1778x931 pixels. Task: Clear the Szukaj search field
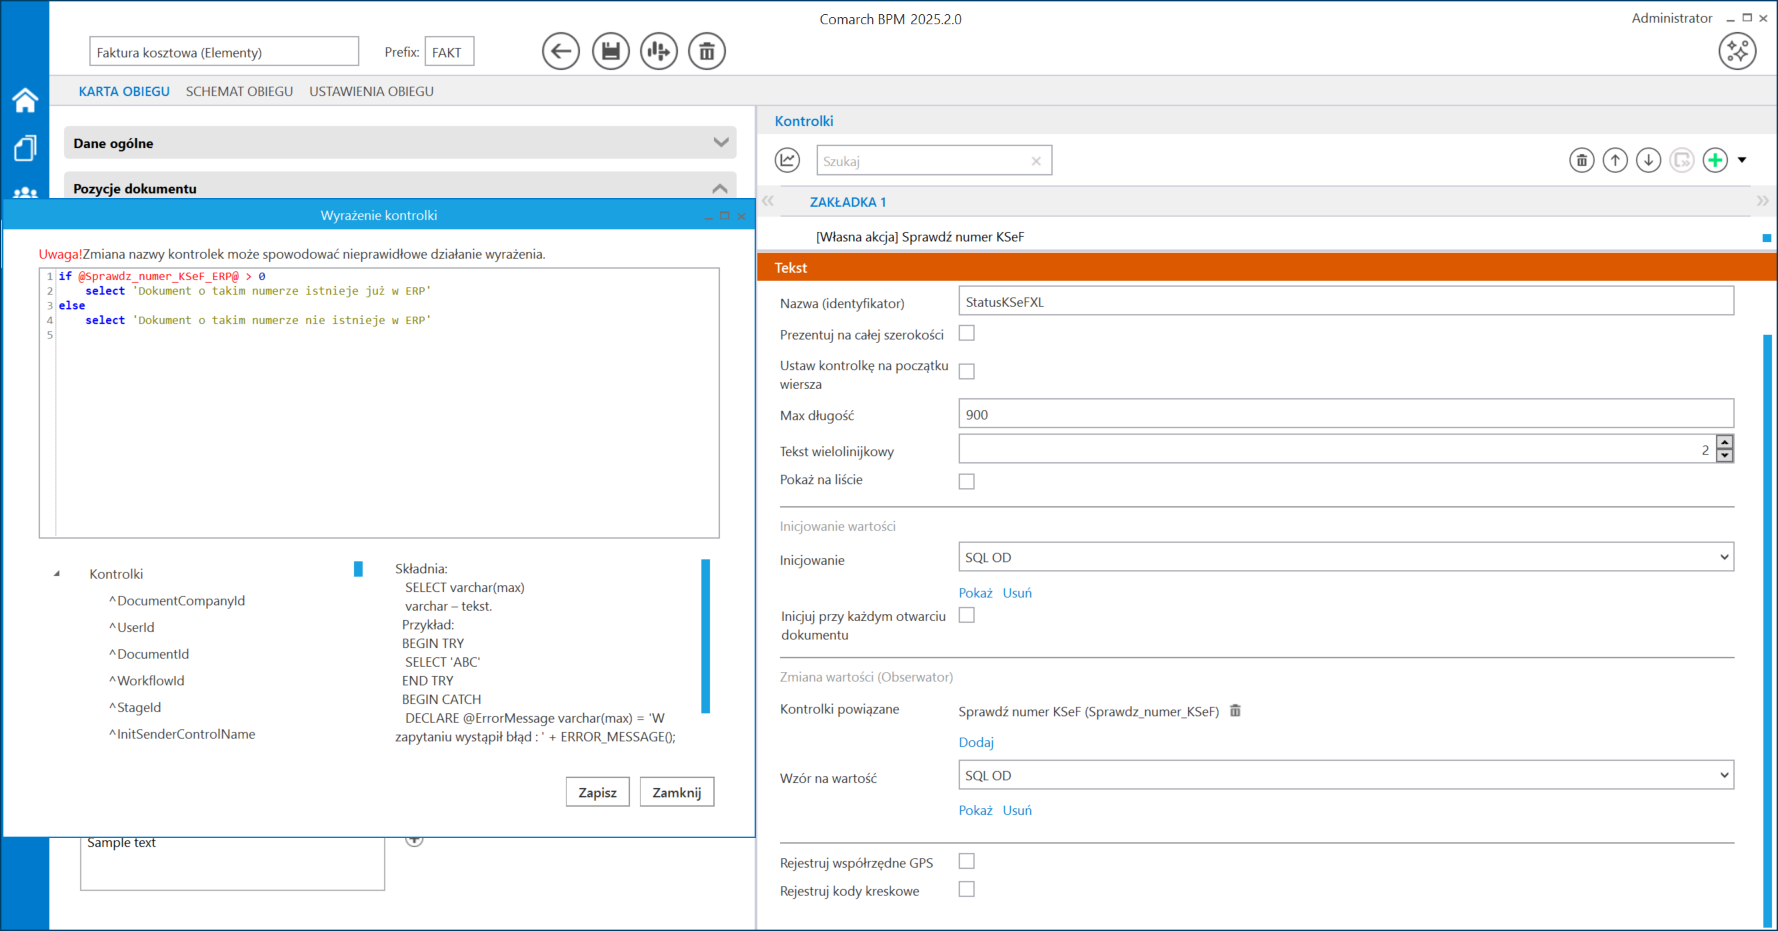[1036, 161]
